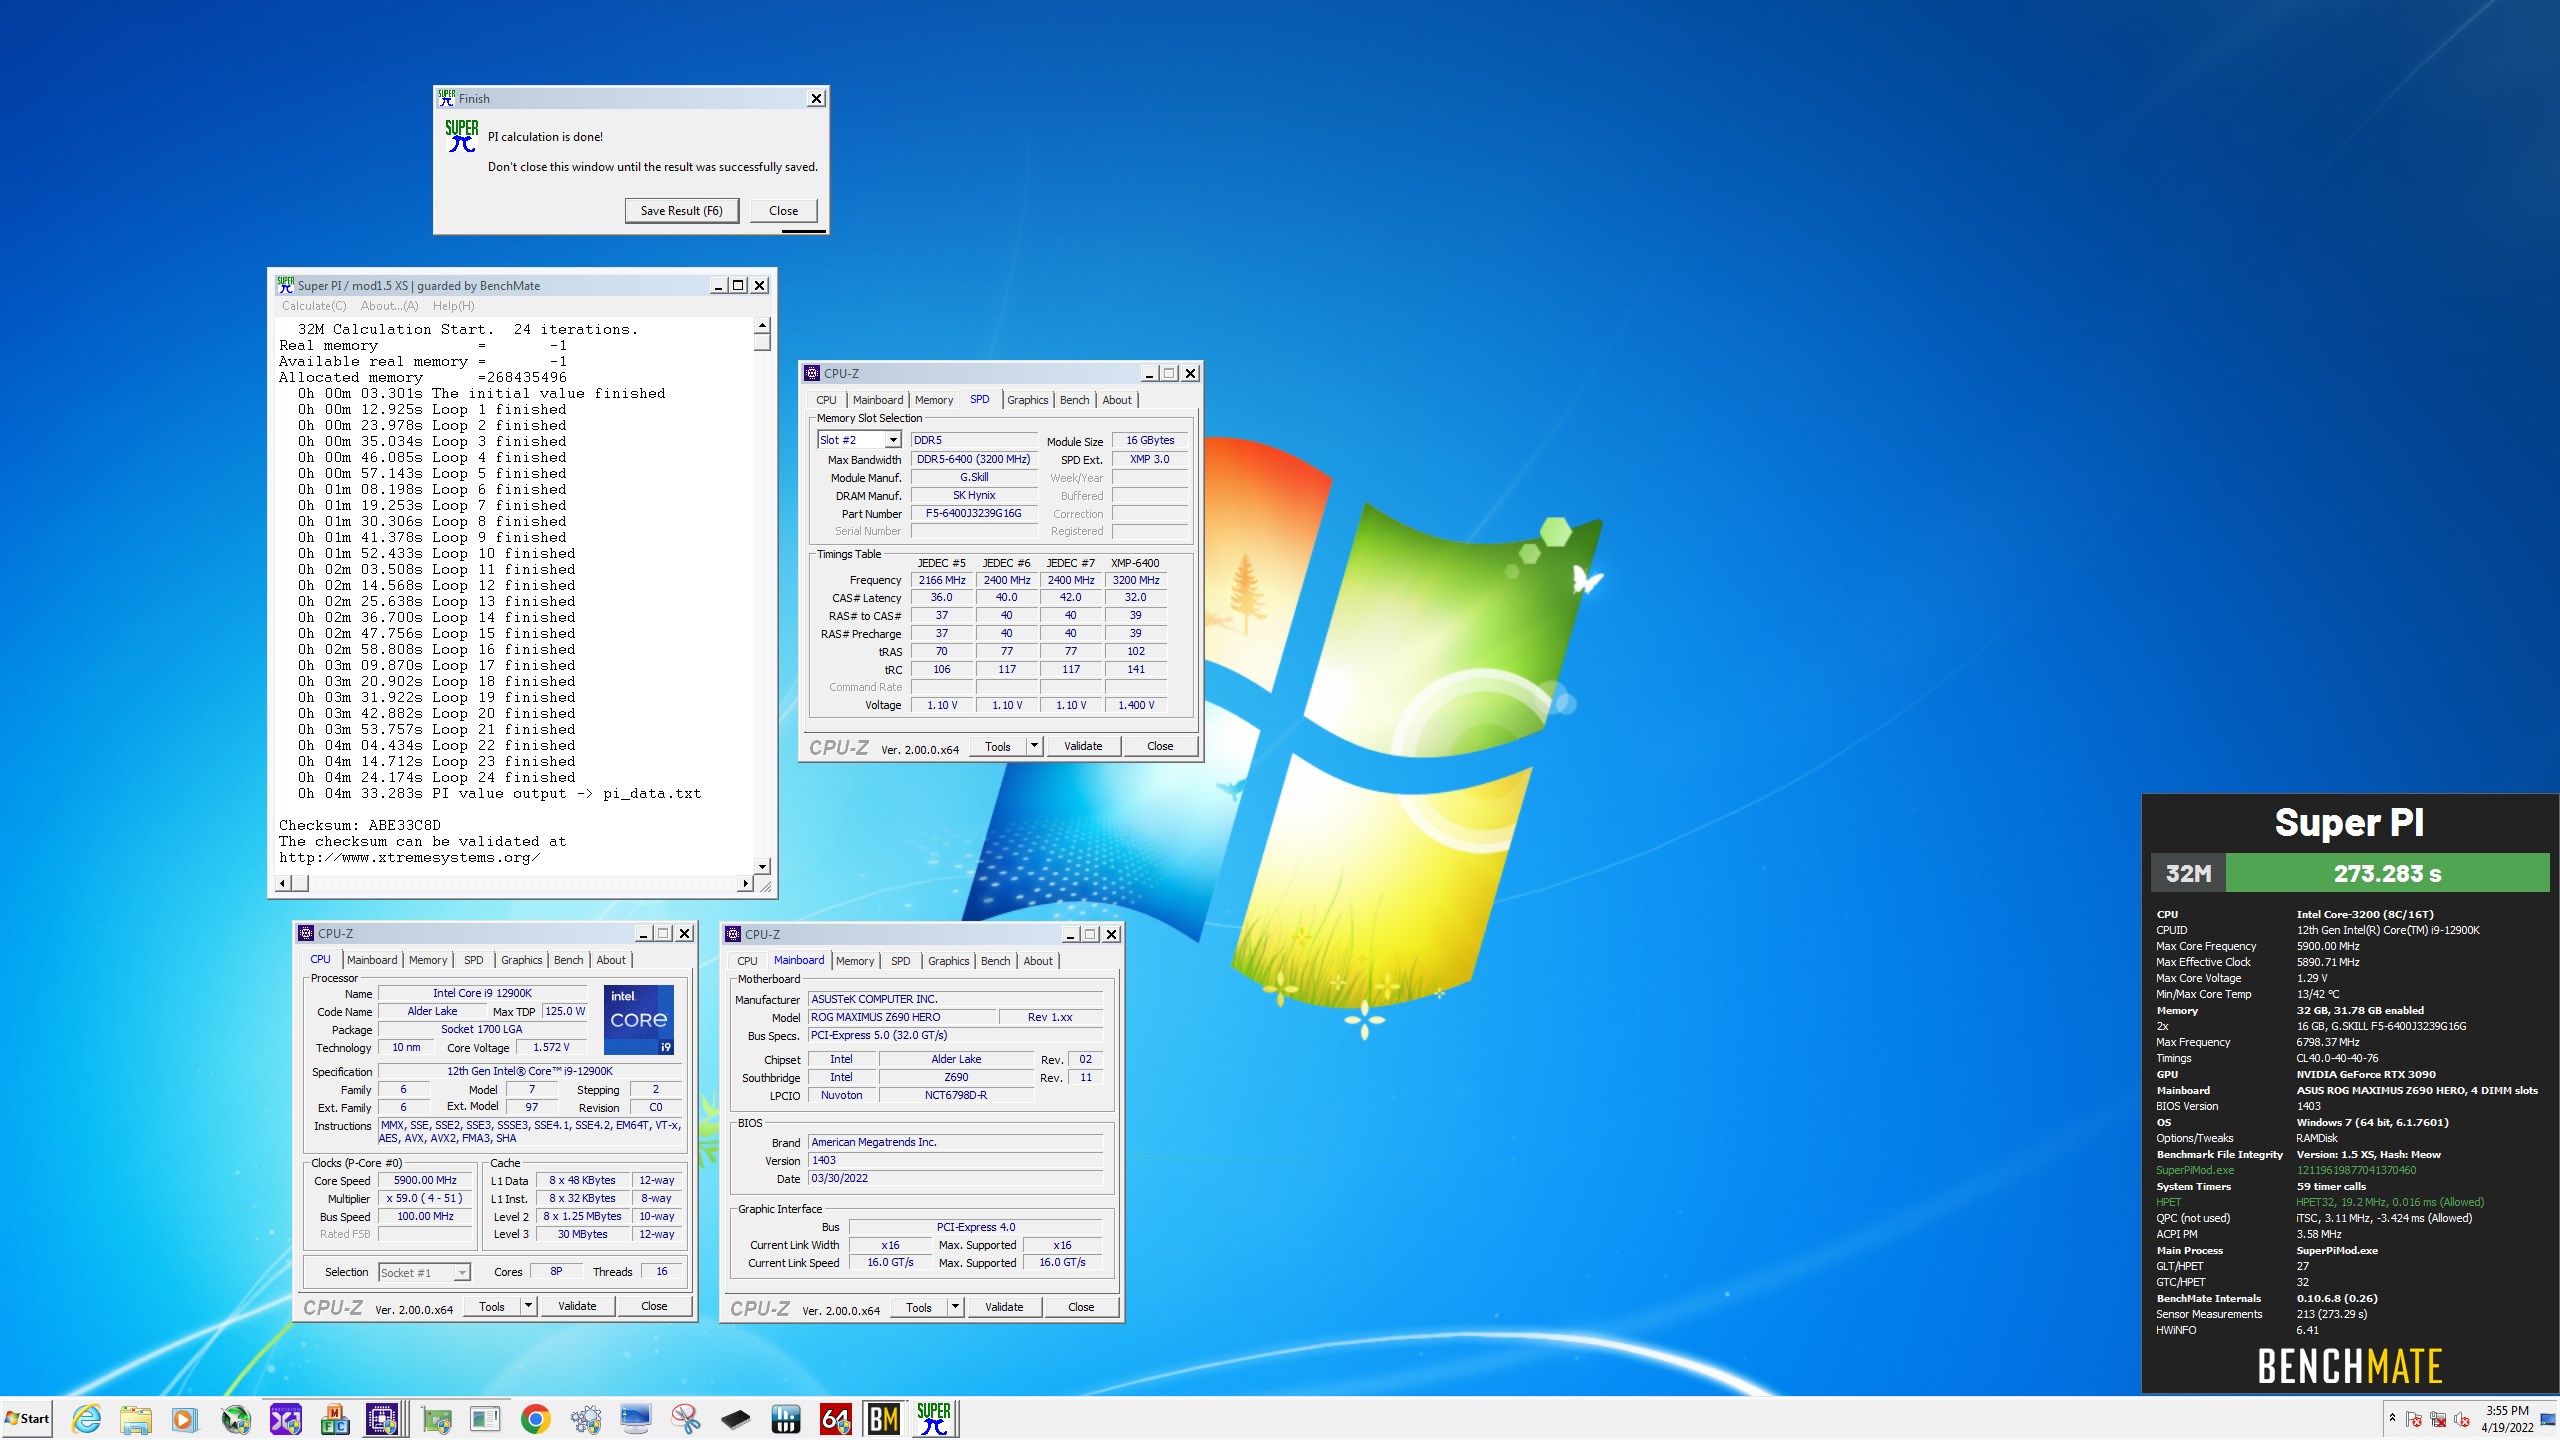Click Super PI vertical scrollbar up arrow

pos(762,326)
